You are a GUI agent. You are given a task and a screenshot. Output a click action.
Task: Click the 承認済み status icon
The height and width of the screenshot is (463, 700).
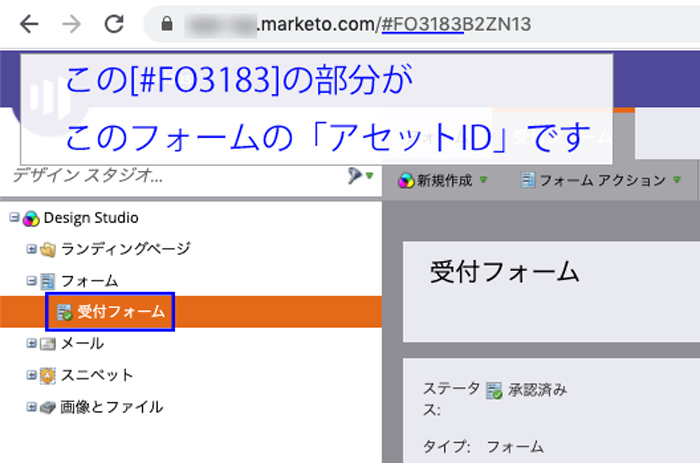(494, 391)
